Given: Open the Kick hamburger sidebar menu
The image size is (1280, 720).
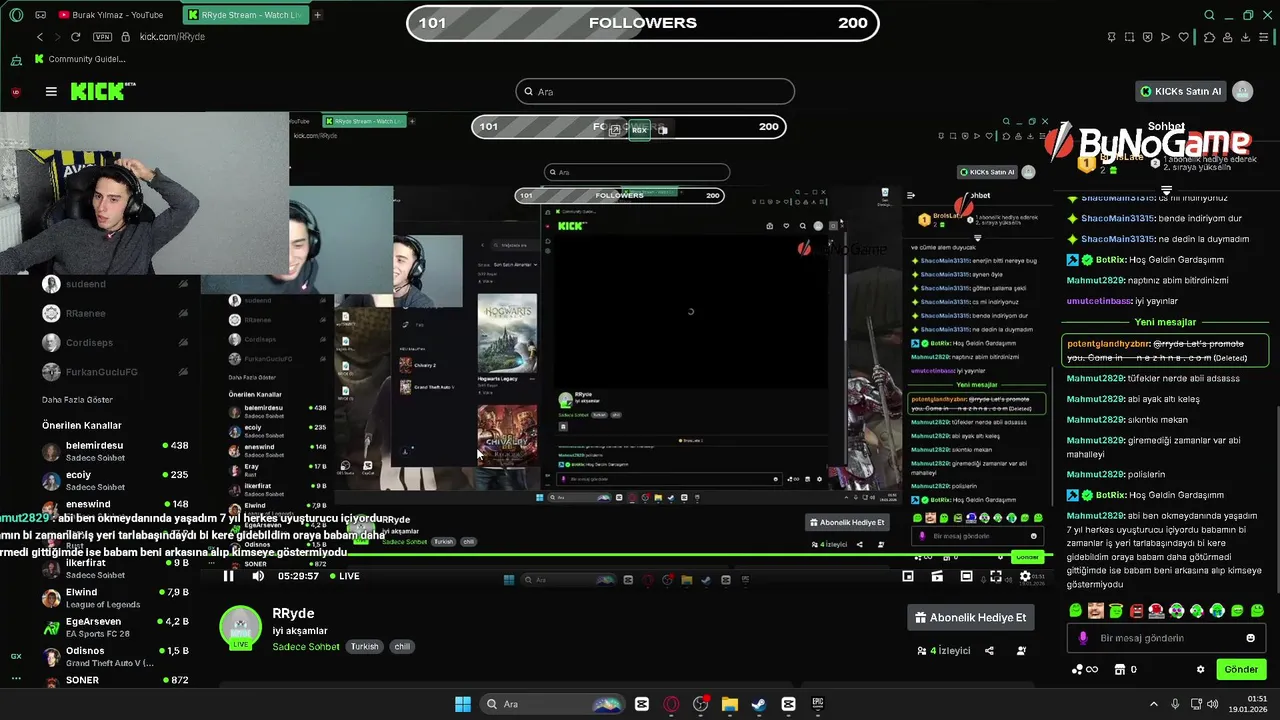Looking at the screenshot, I should pos(51,91).
